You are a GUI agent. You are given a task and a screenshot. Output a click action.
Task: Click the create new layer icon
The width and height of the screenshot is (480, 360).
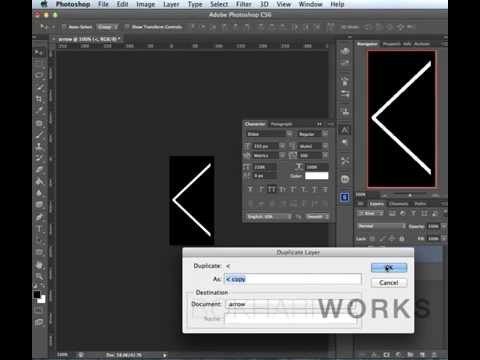(422, 355)
